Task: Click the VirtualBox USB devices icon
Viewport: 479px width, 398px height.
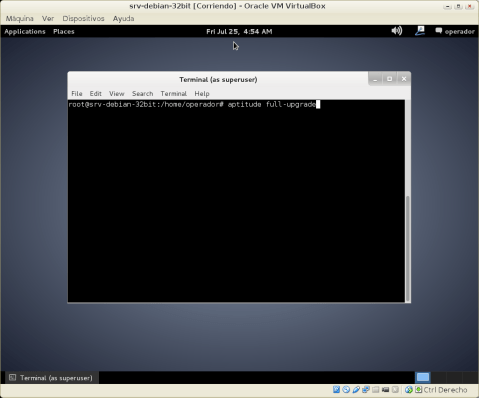Action: (356, 390)
